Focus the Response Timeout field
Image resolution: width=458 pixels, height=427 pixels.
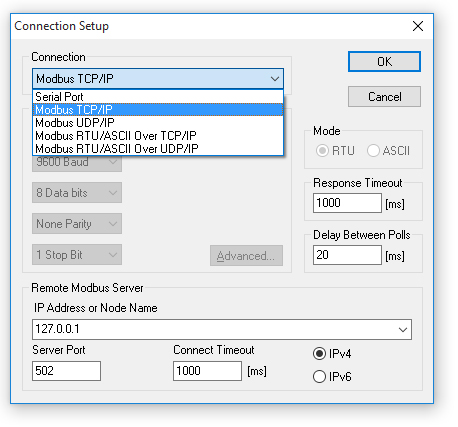click(x=347, y=203)
